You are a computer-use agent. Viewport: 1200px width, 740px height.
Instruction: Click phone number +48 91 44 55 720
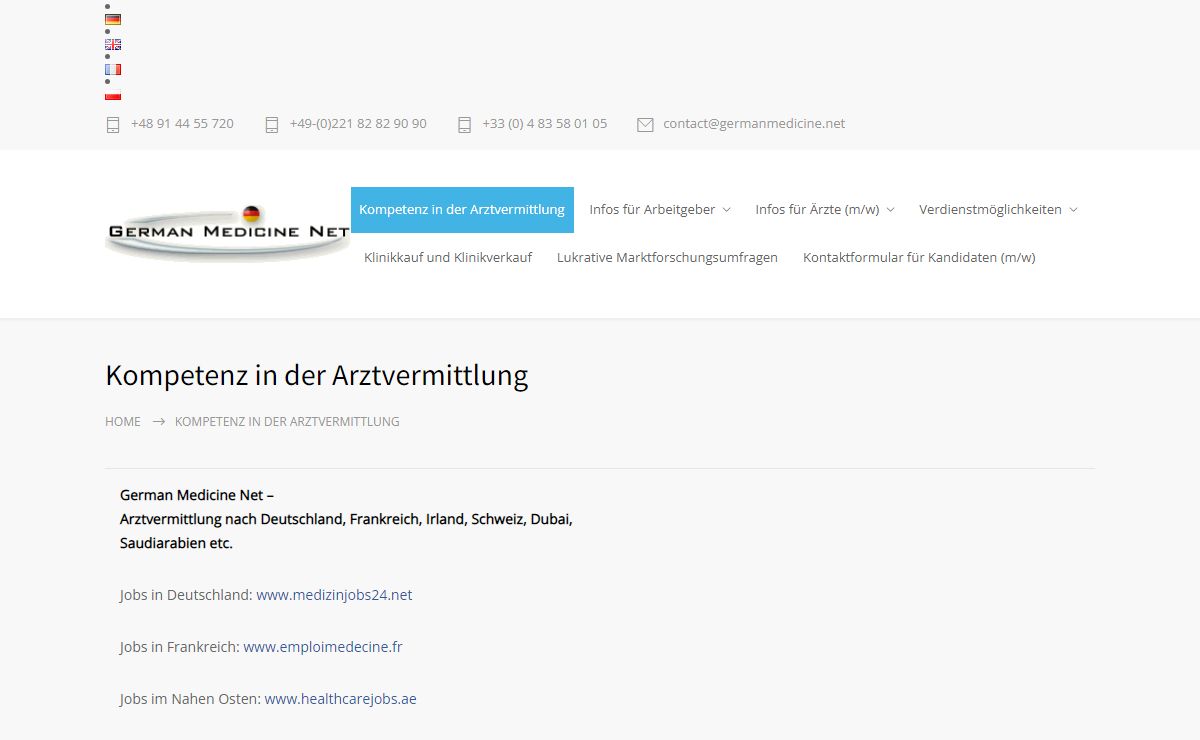(182, 124)
